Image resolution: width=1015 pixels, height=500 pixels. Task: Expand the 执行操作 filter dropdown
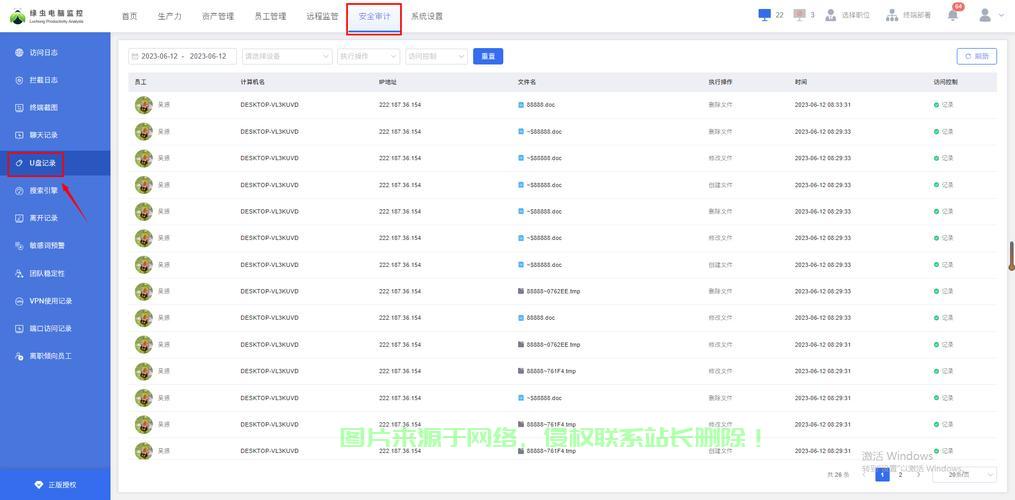(368, 57)
